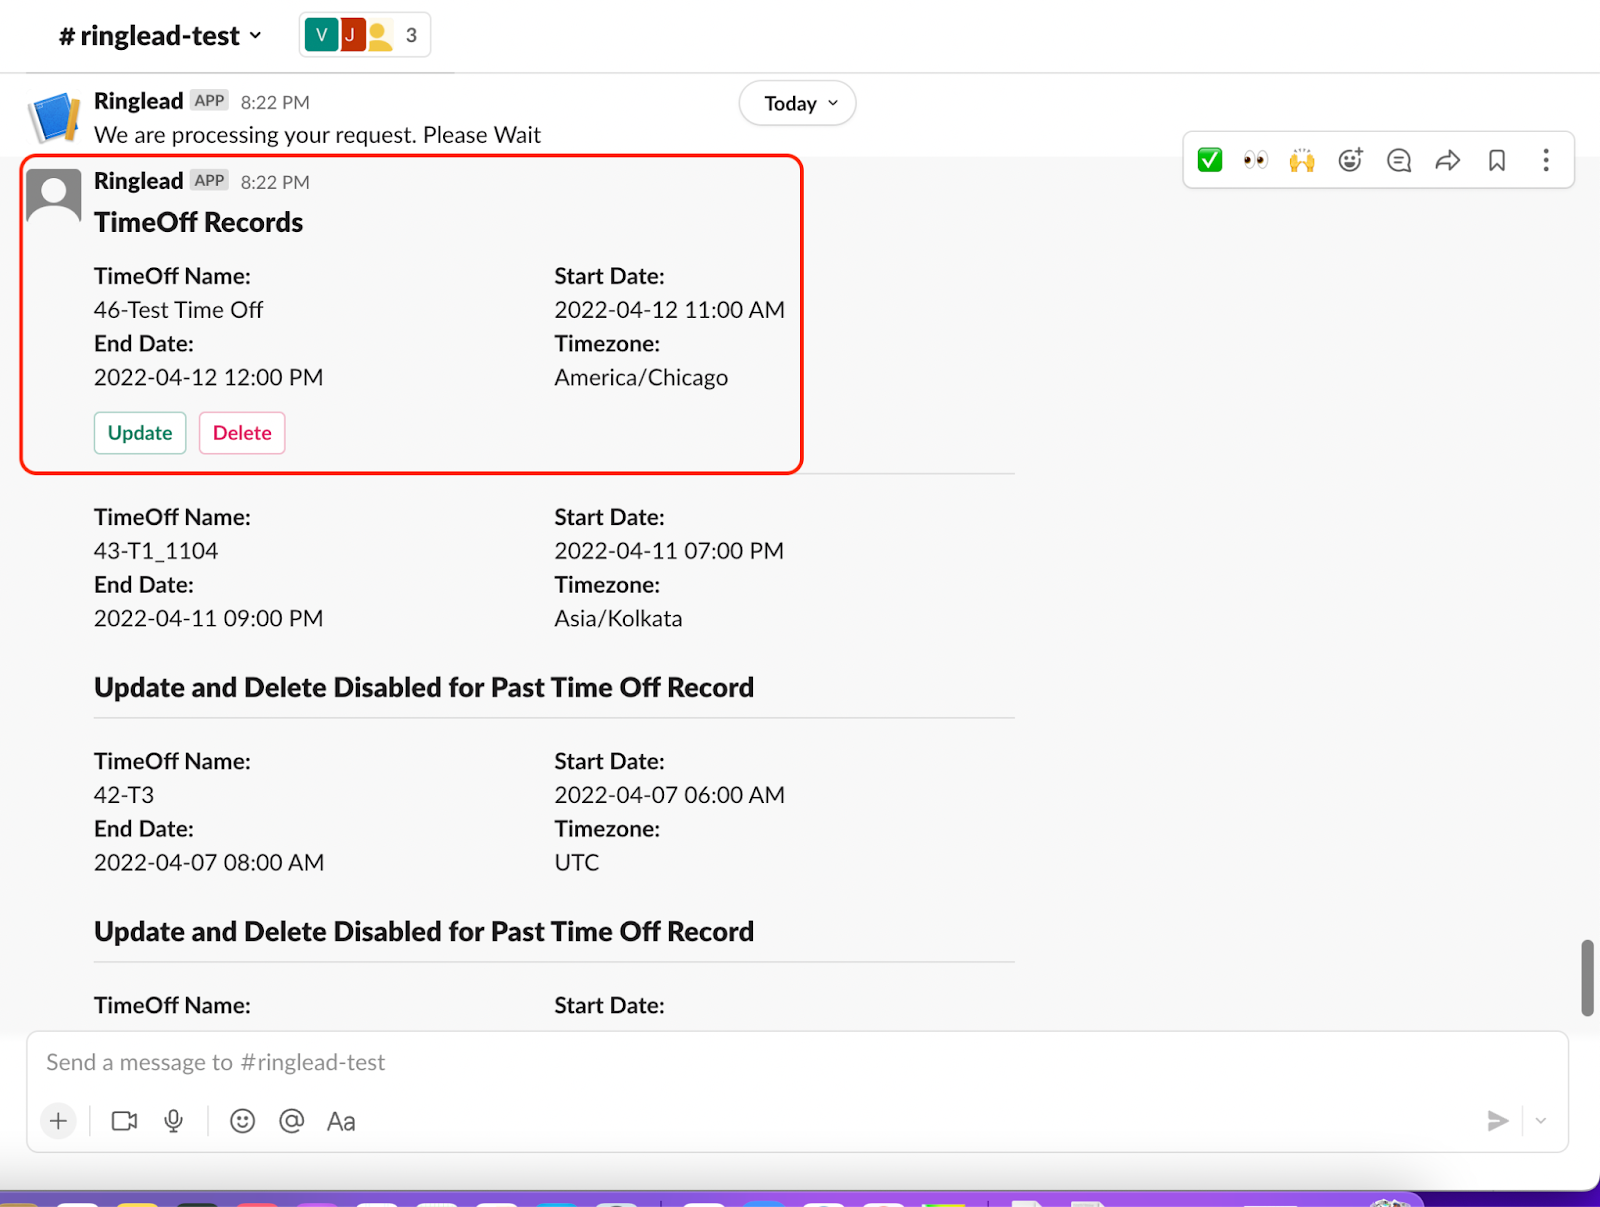Open the #ringlead-test channel details dropdown
Viewport: 1600px width, 1207px height.
click(158, 35)
